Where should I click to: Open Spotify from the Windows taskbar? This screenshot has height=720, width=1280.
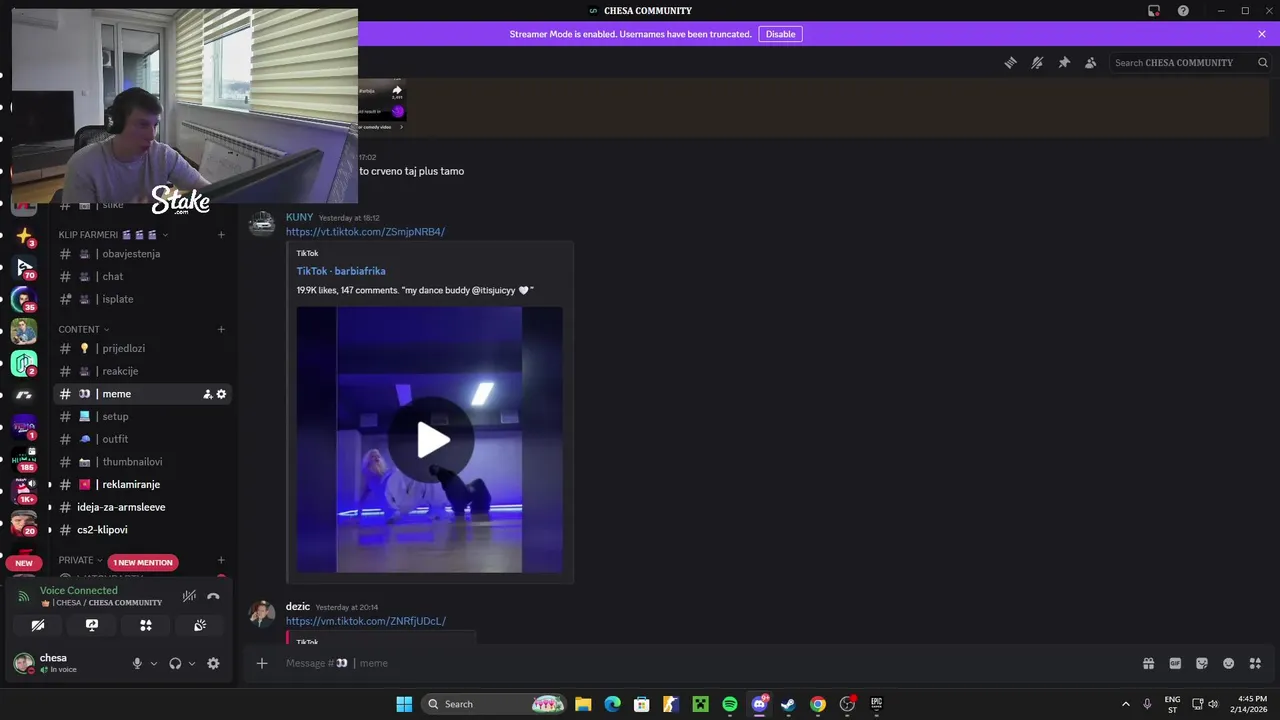pyautogui.click(x=730, y=704)
